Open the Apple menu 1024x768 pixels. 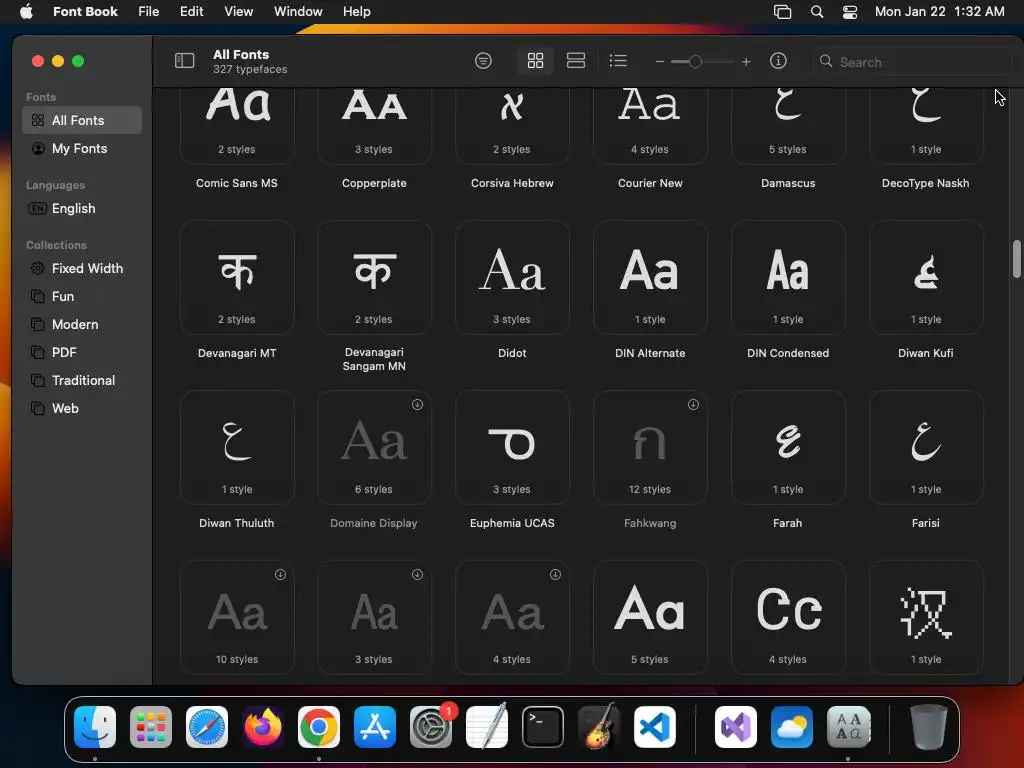[26, 11]
